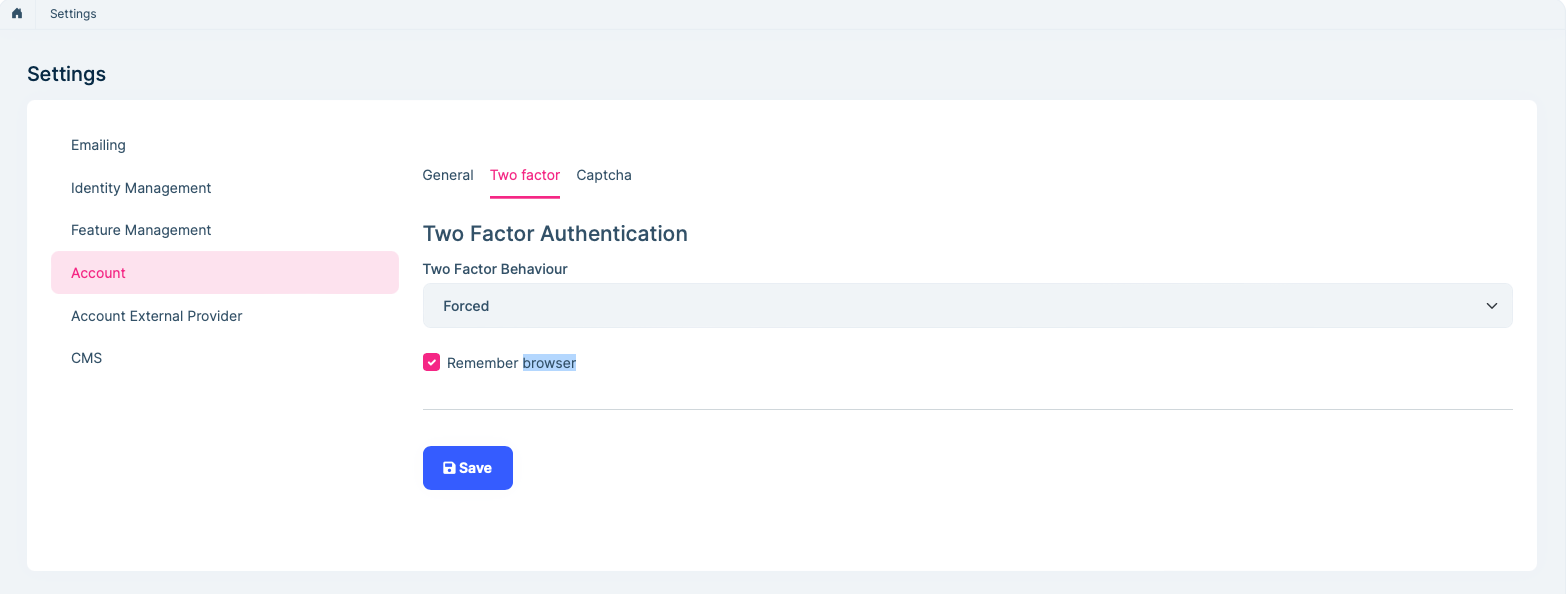Click the pink Remember browser tick box
1566x594 pixels.
coord(431,362)
